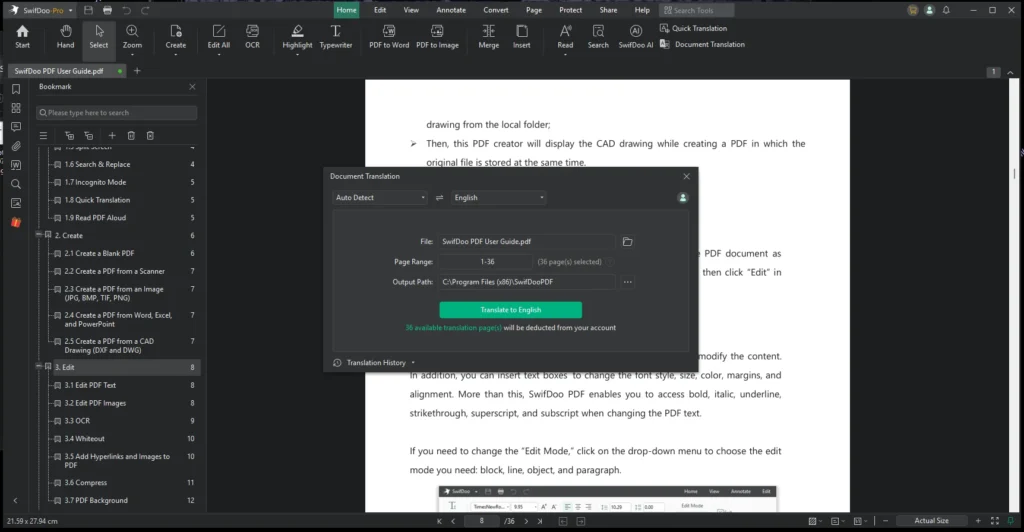The image size is (1024, 532).
Task: Open the bookmark options list menu
Action: (43, 135)
